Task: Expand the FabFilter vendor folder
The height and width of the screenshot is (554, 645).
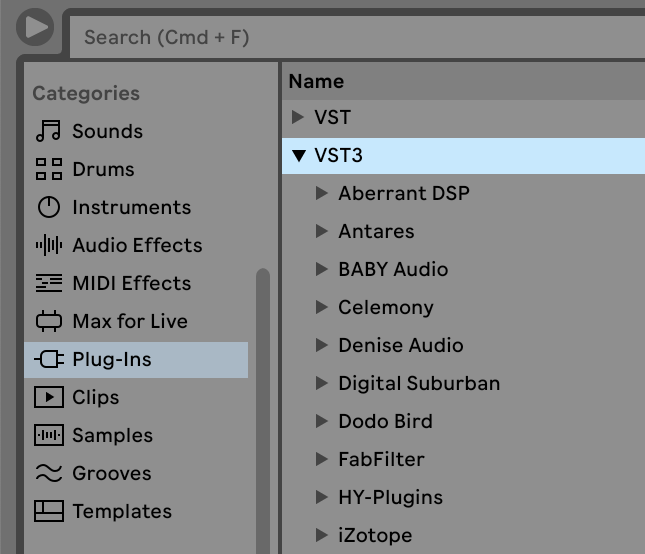Action: (322, 459)
